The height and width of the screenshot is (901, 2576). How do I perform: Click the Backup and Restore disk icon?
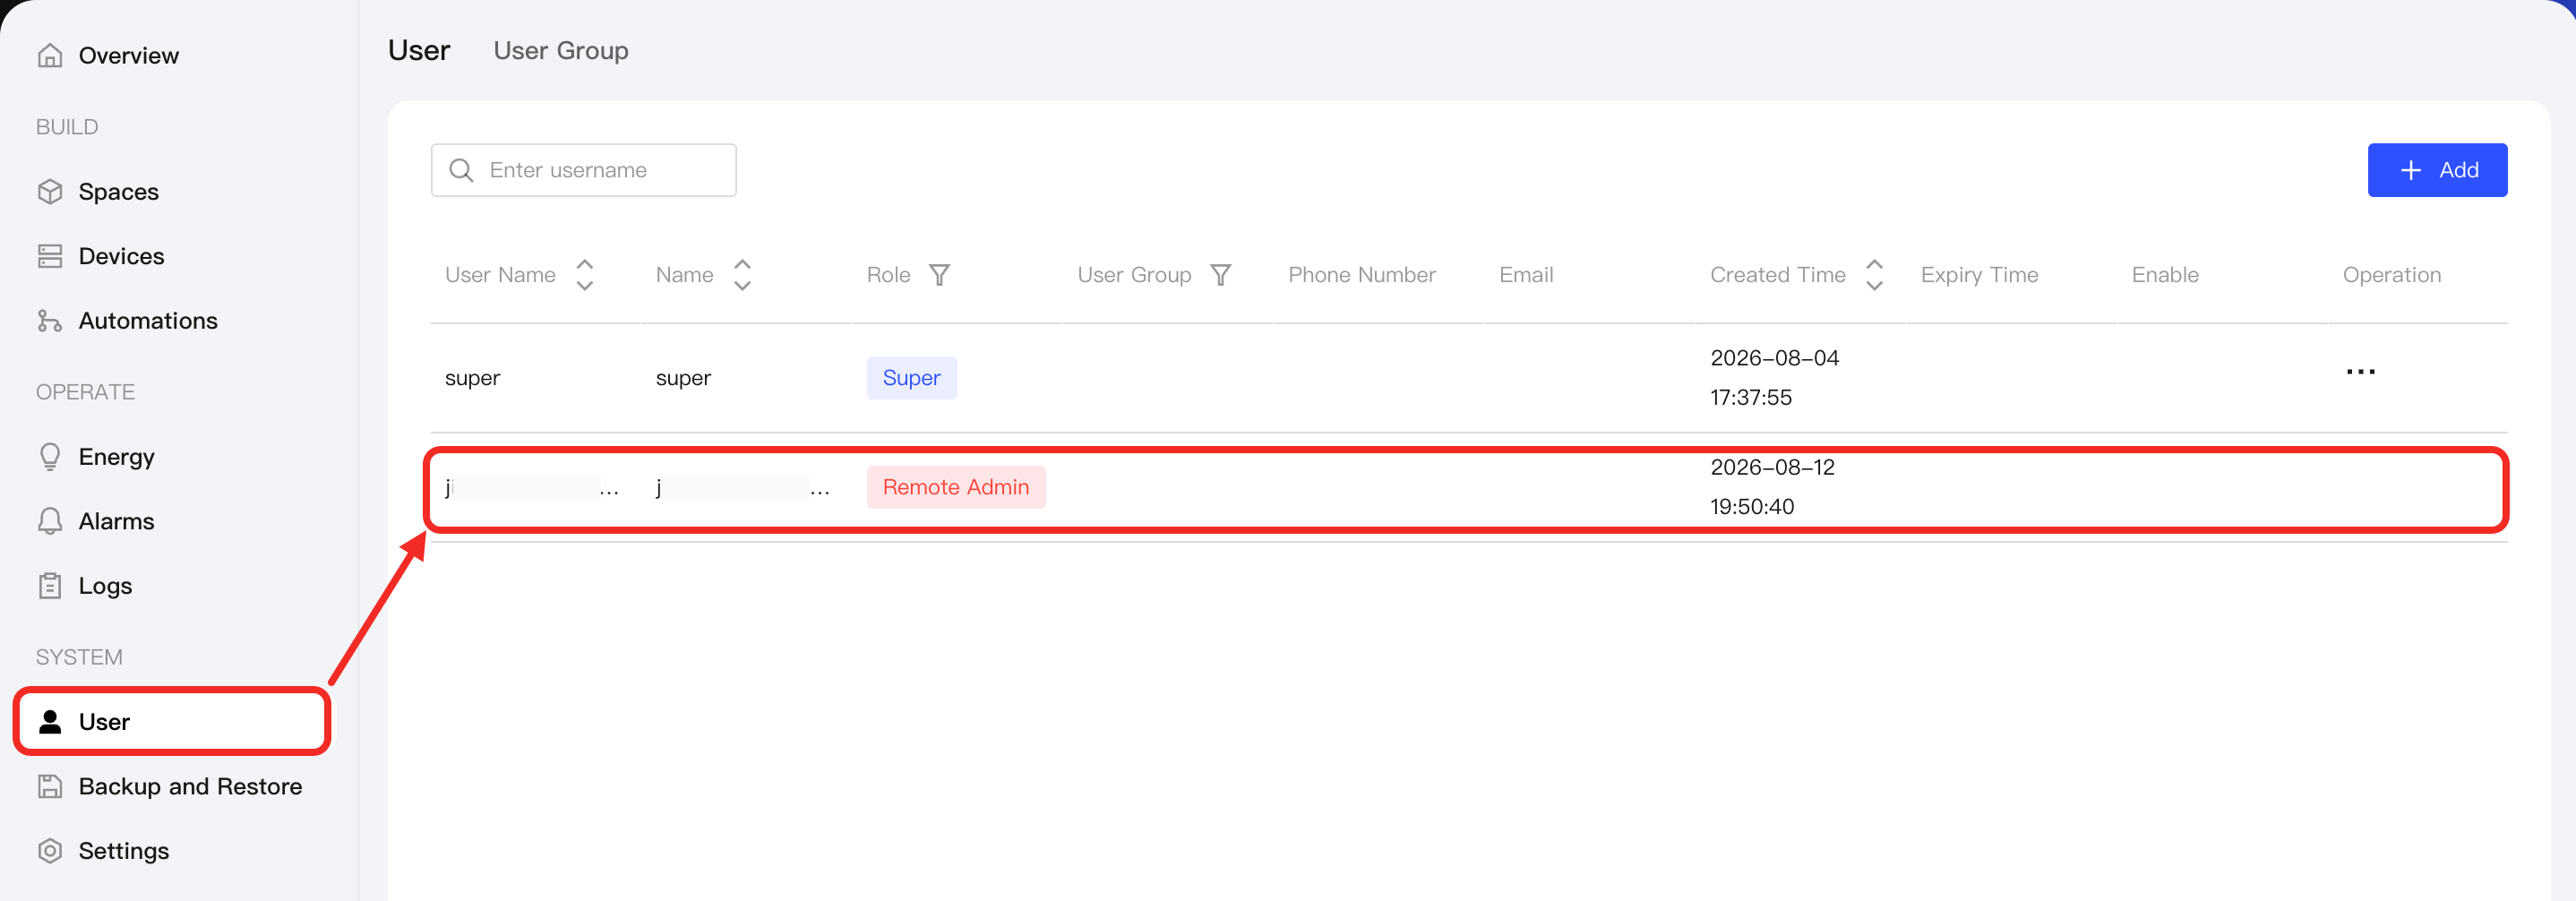click(x=50, y=787)
